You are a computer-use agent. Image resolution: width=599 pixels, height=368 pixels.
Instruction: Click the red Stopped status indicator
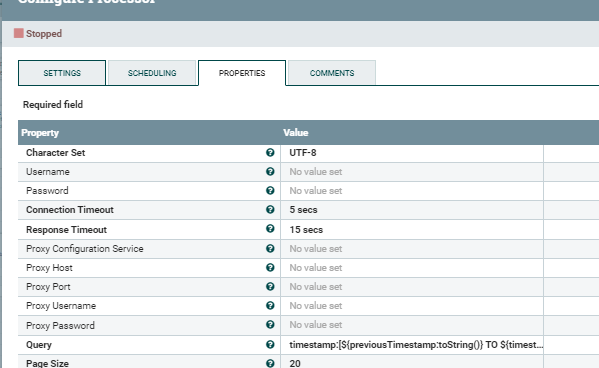[x=19, y=33]
